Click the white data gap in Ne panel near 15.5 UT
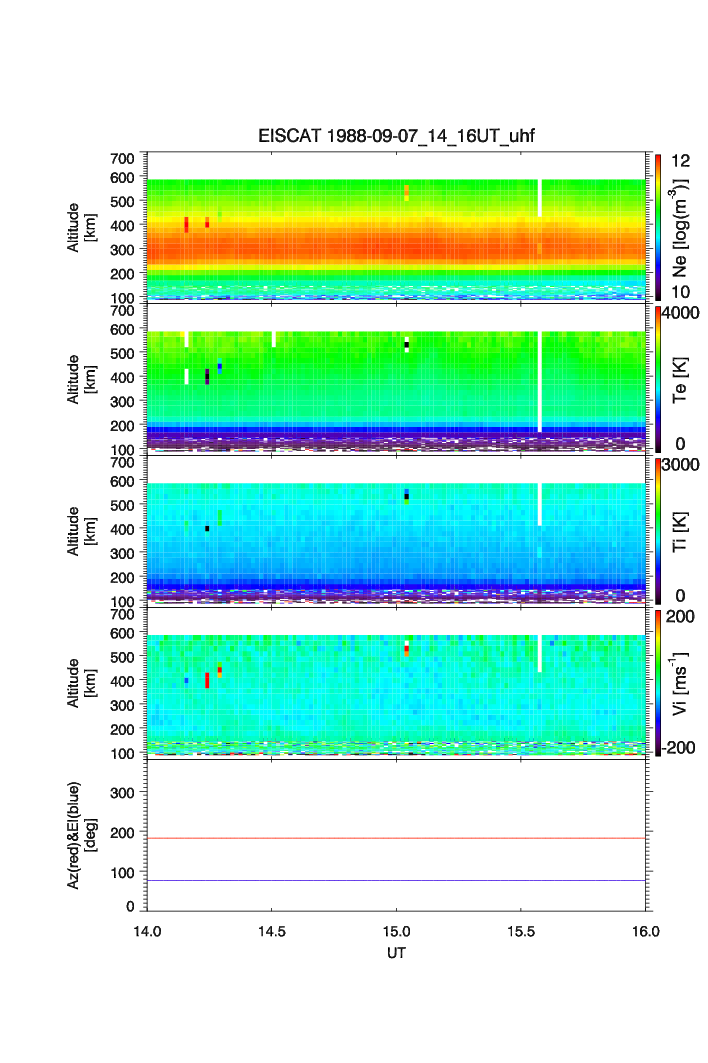The image size is (708, 1063). point(539,197)
